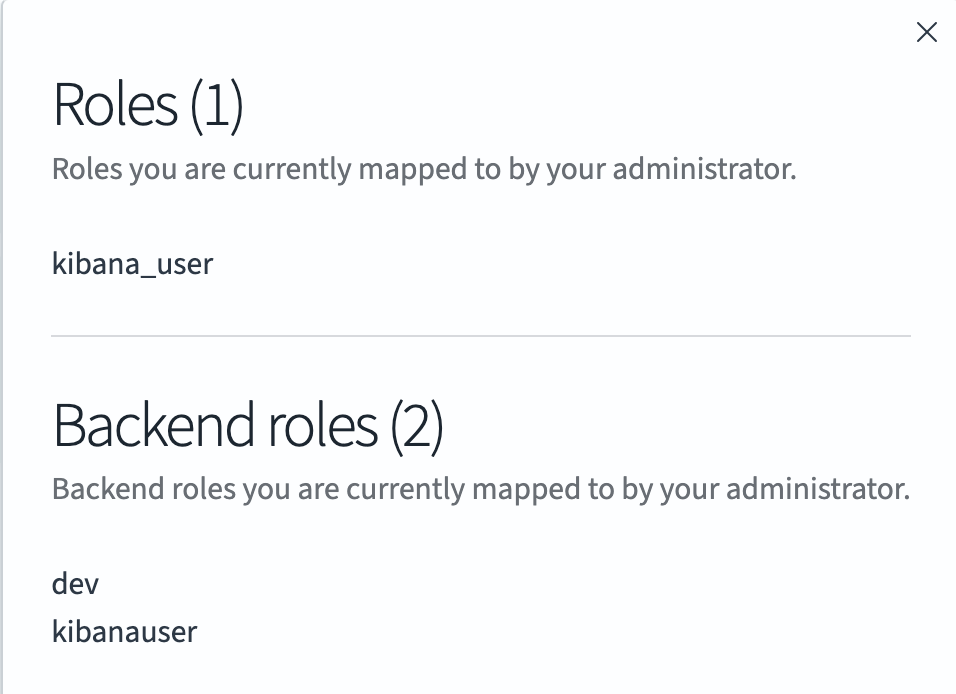Select the kibanauser backend role
Image resolution: width=956 pixels, height=694 pixels.
tap(124, 632)
